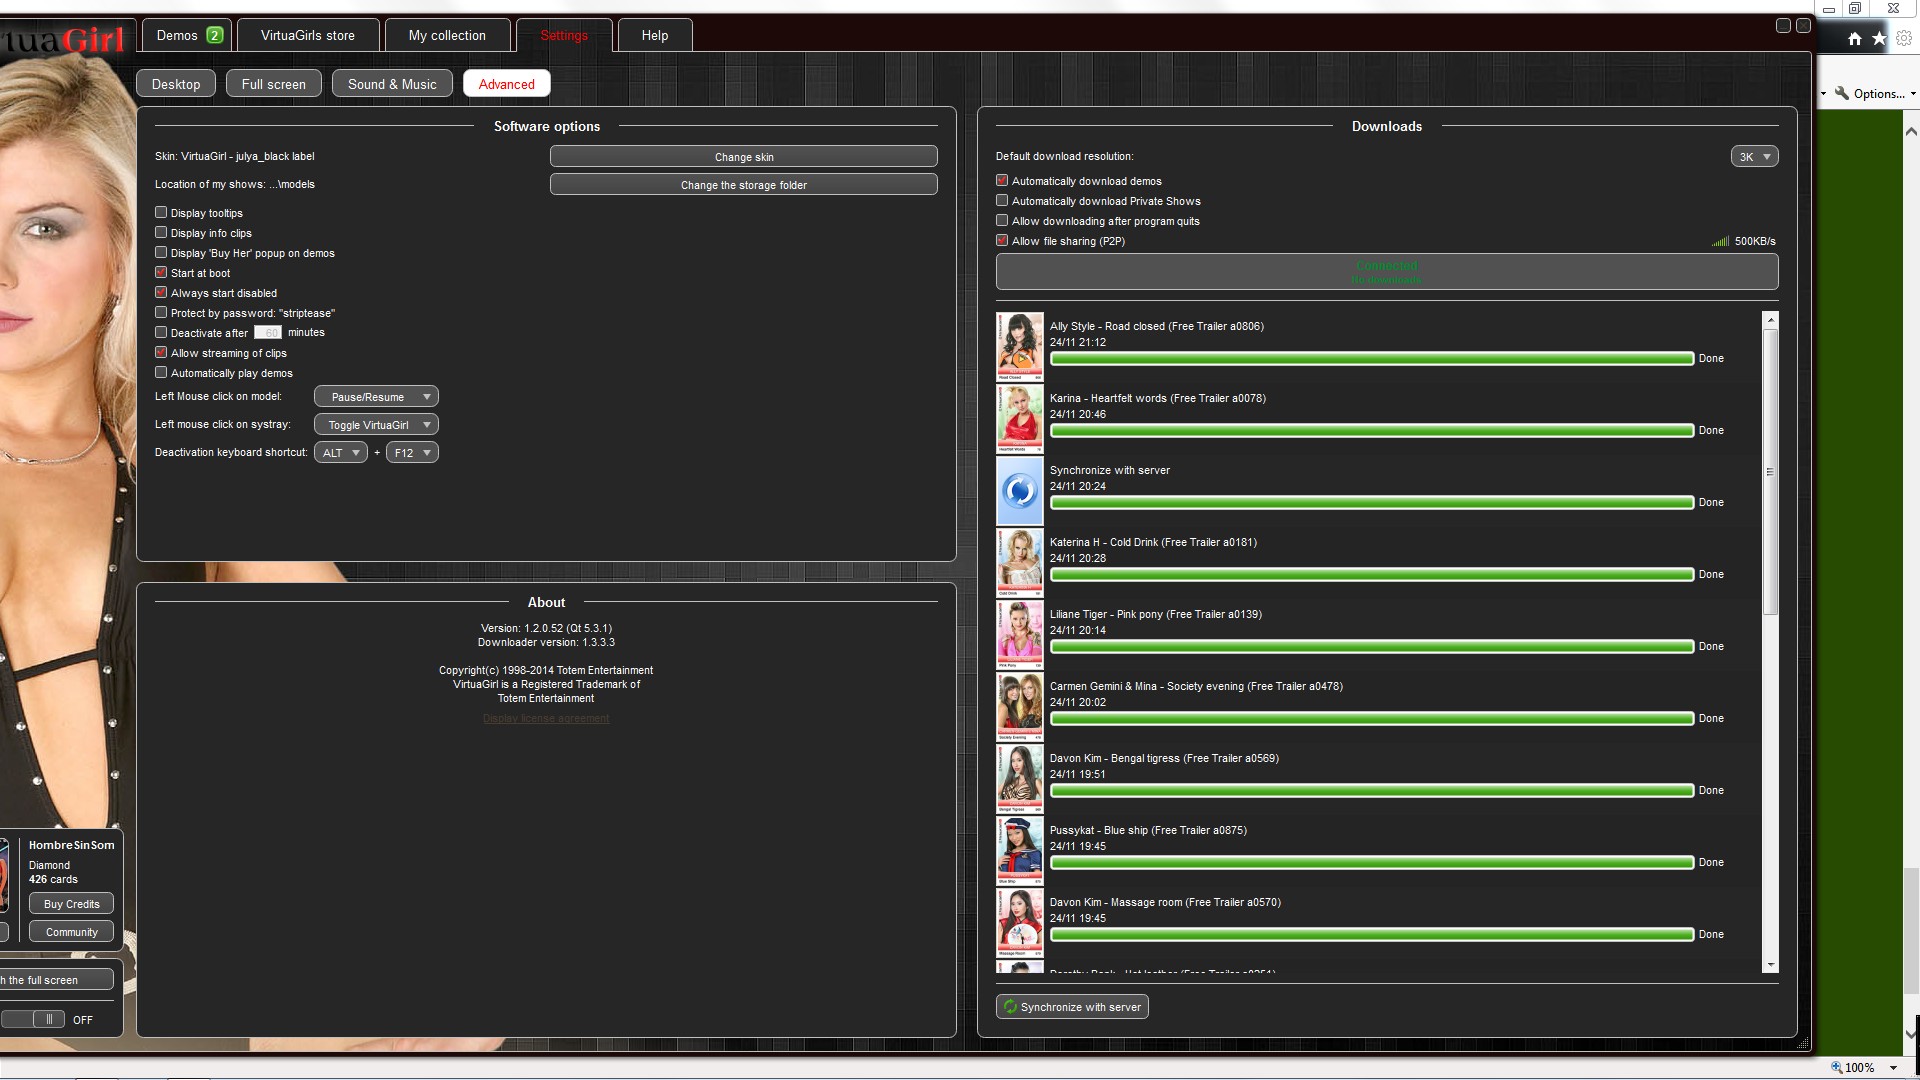Enable Allow downloading after program quits
The height and width of the screenshot is (1080, 1920).
pos(1002,220)
